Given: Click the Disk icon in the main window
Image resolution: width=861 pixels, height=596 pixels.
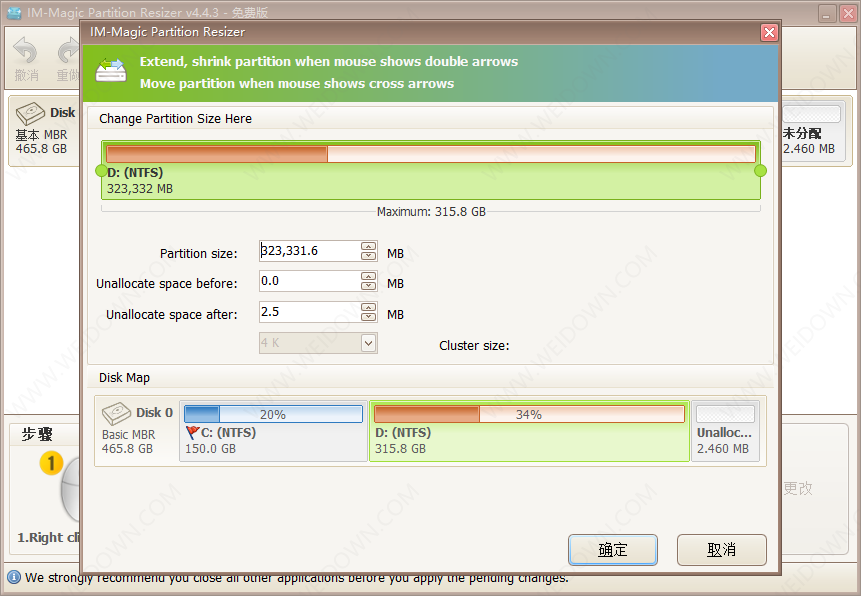Looking at the screenshot, I should tap(30, 113).
